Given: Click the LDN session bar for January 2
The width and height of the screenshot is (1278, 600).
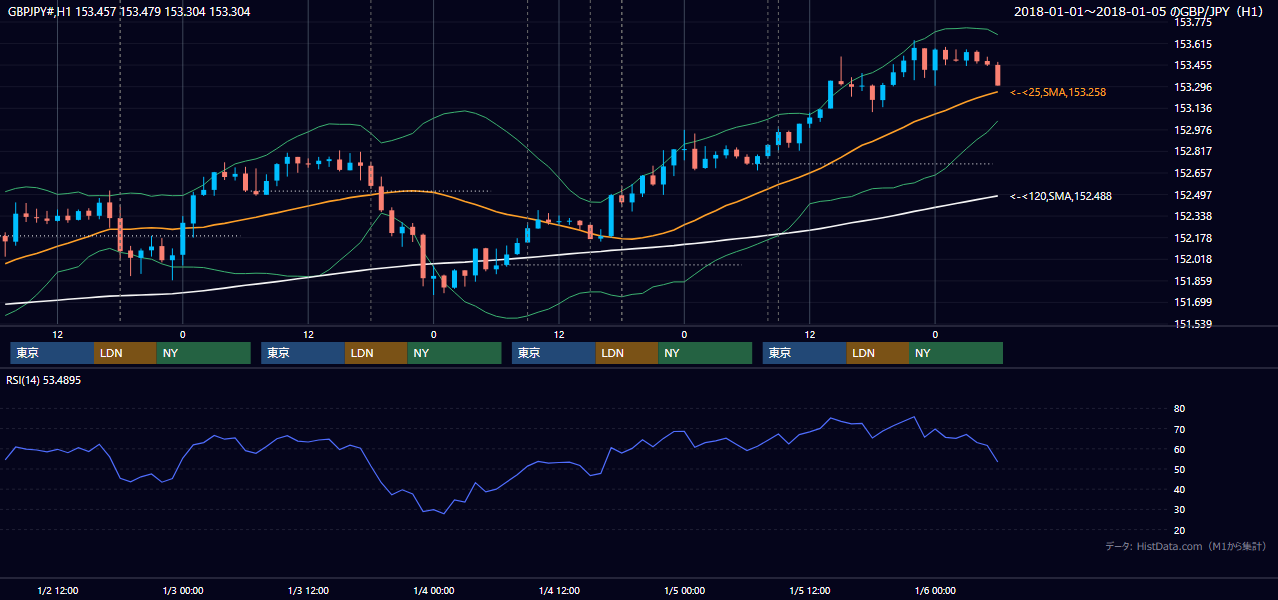Looking at the screenshot, I should (x=125, y=353).
